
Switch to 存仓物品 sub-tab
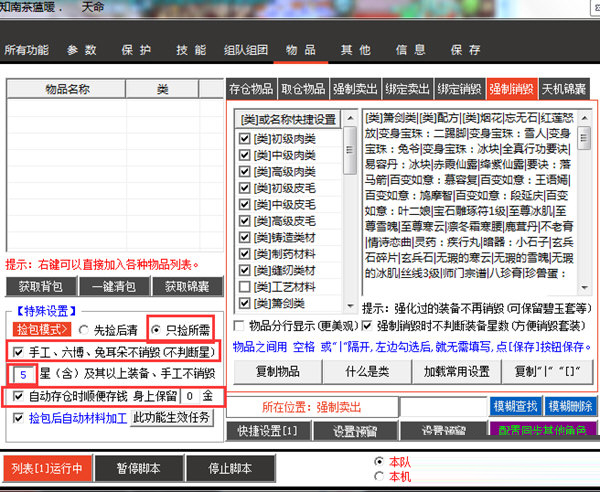click(x=251, y=89)
